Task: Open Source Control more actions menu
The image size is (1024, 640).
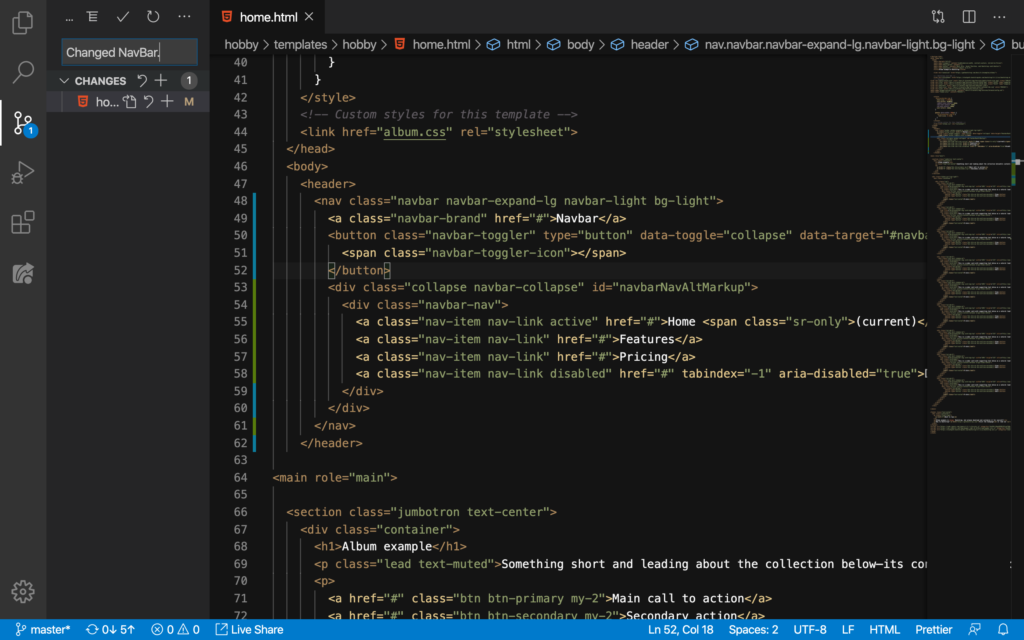Action: 184,16
